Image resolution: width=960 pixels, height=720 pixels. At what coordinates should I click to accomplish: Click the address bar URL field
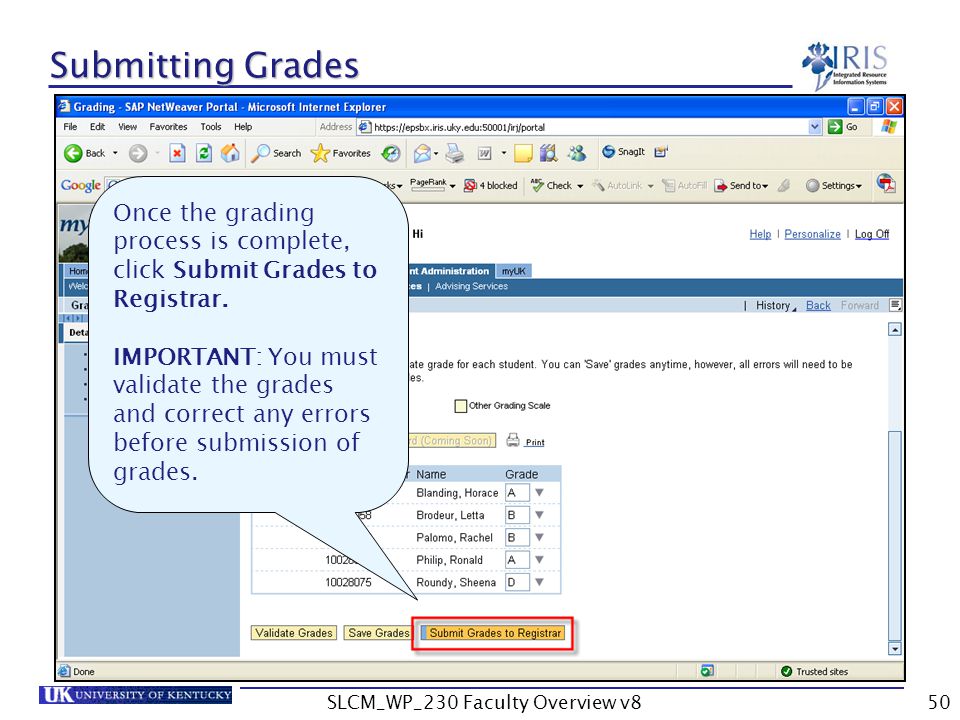[x=583, y=127]
